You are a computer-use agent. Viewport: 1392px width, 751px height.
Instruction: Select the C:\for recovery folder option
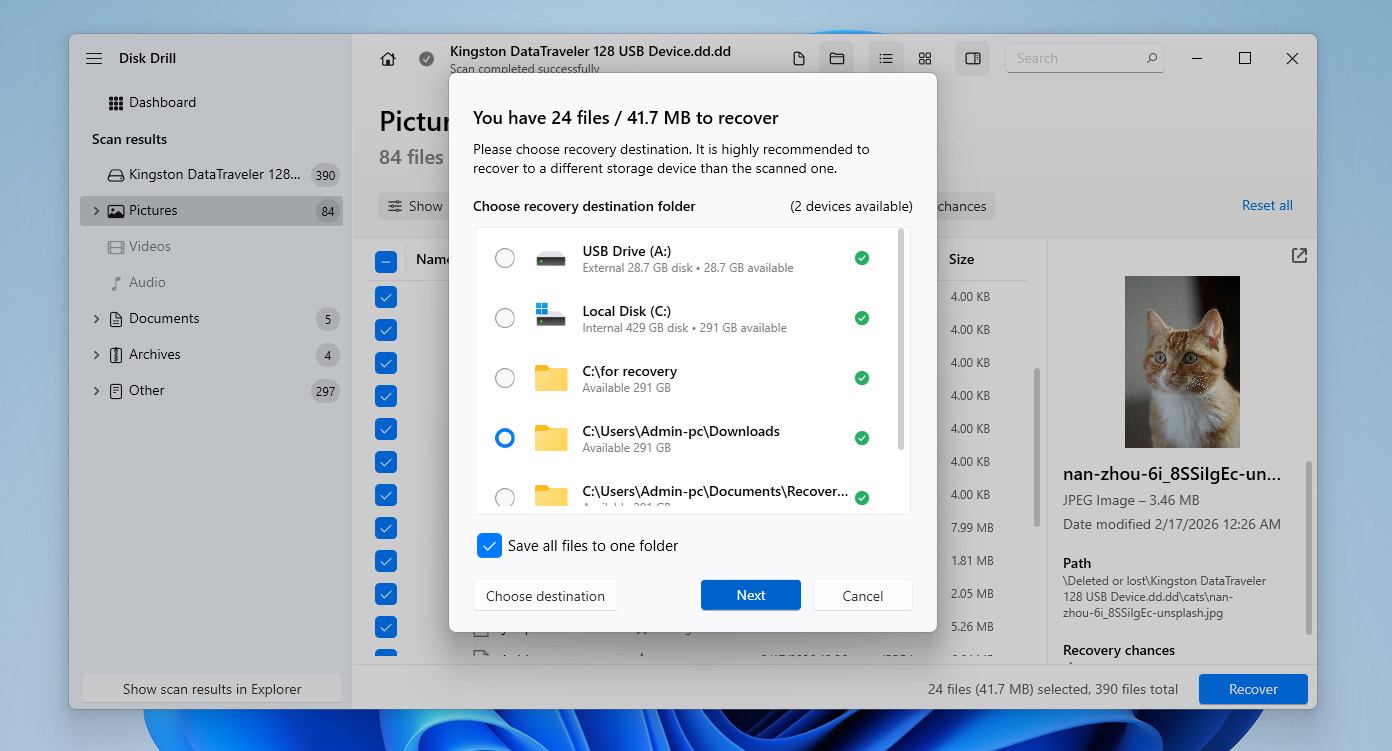505,378
